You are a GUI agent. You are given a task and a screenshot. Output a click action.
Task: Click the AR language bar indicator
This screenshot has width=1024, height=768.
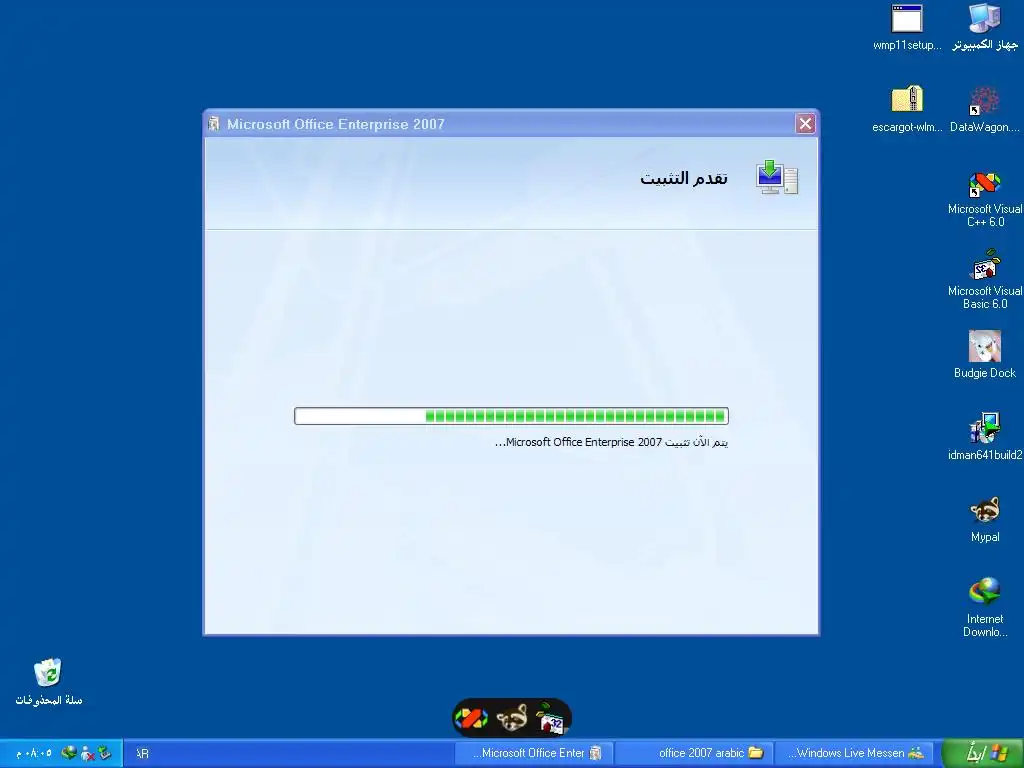click(142, 754)
